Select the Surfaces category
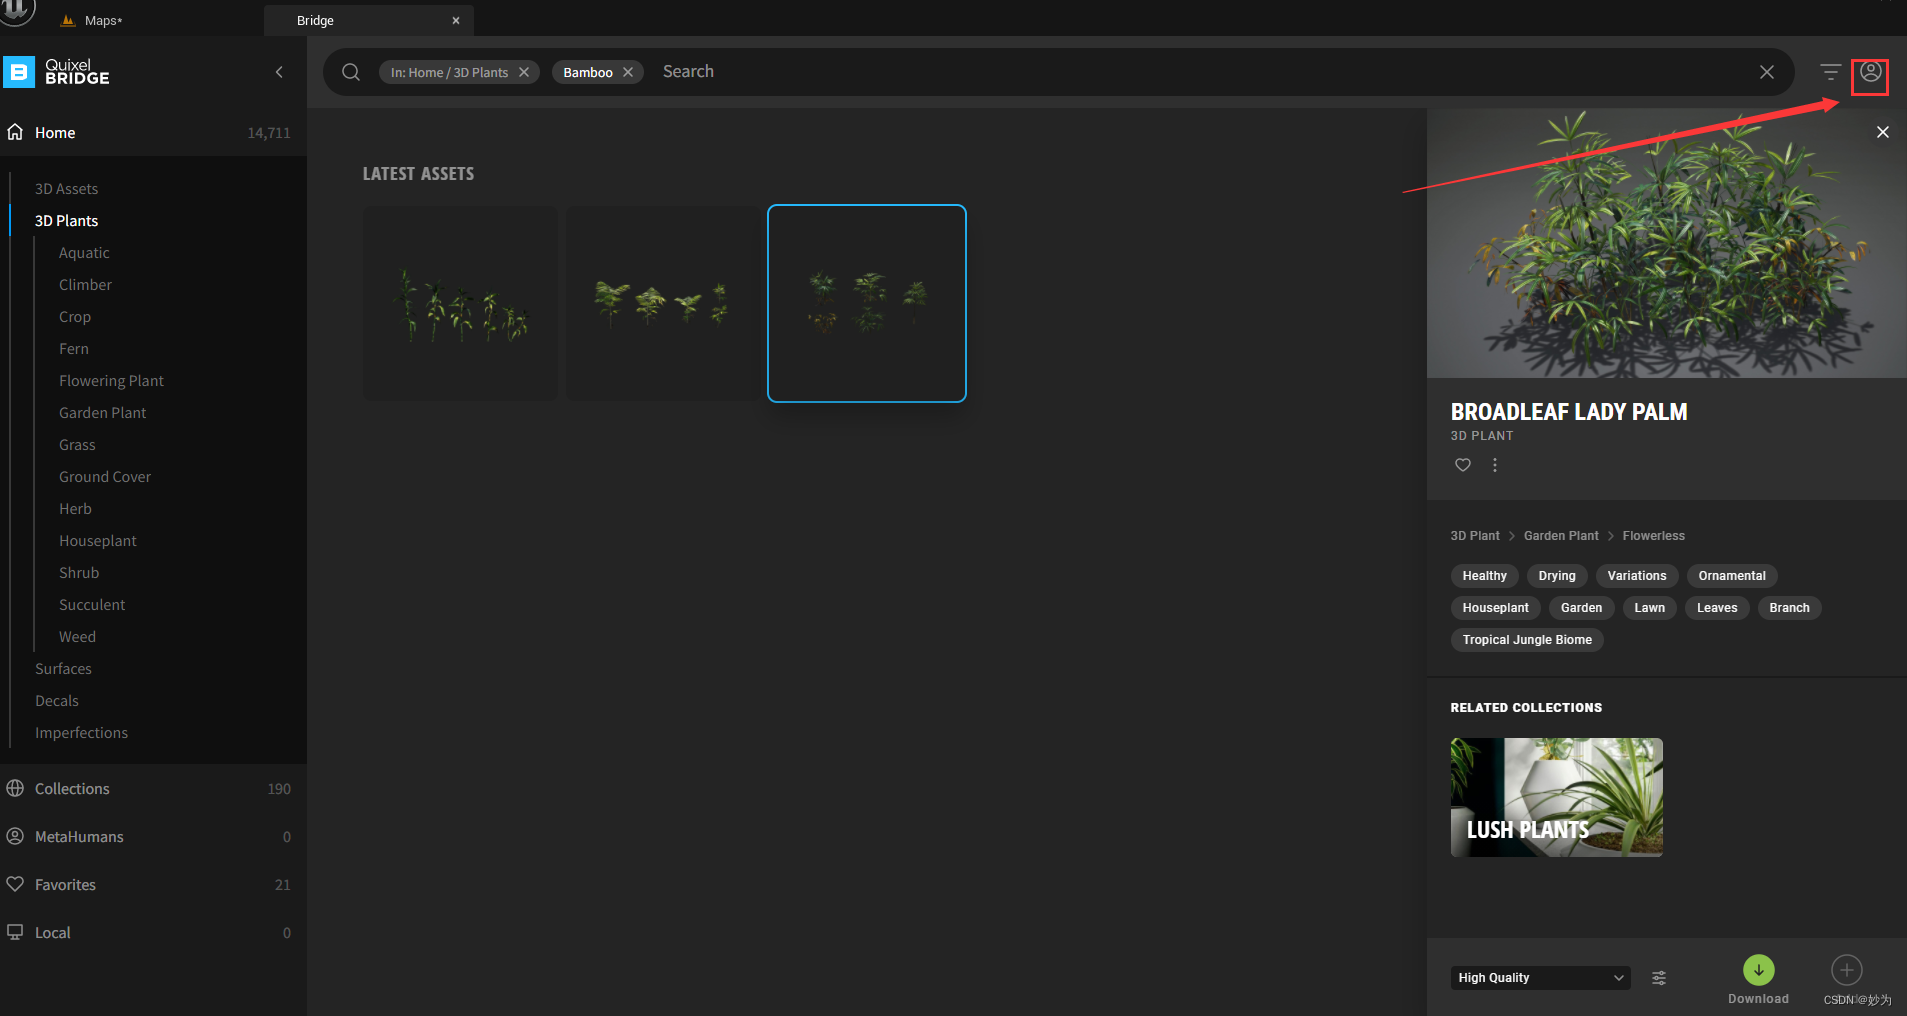The width and height of the screenshot is (1907, 1016). (63, 669)
